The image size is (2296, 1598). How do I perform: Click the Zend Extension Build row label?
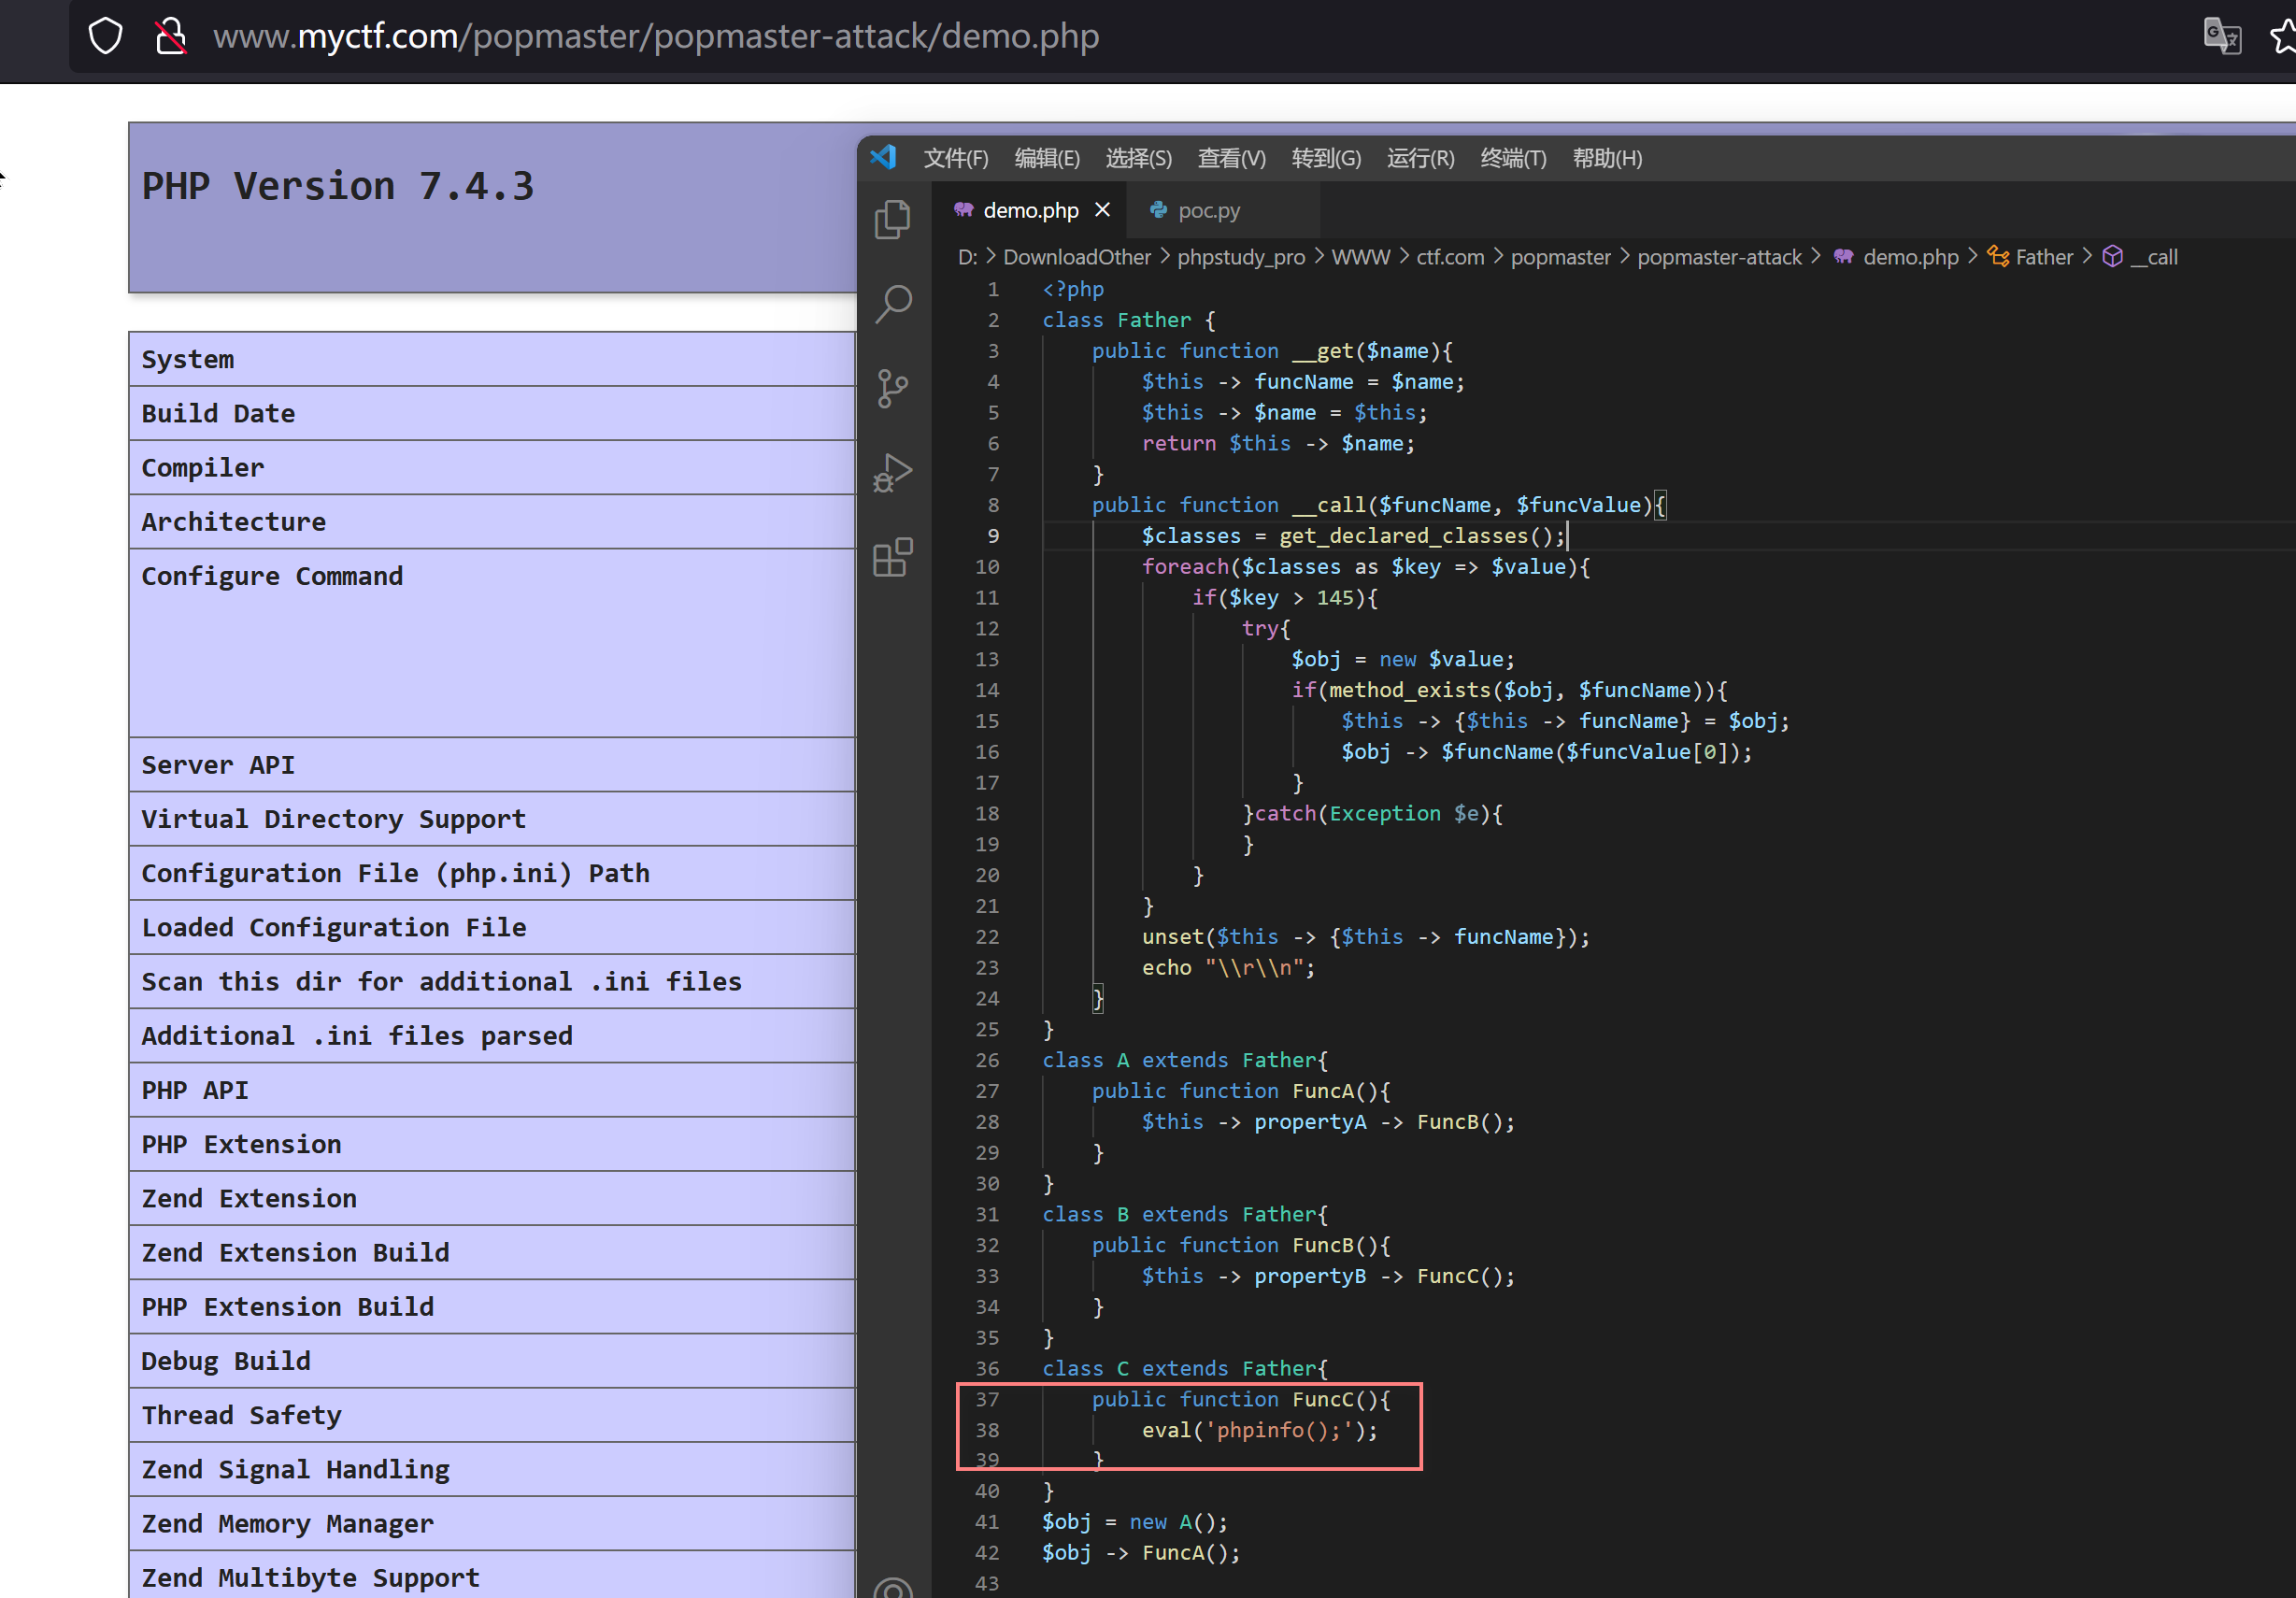point(295,1252)
